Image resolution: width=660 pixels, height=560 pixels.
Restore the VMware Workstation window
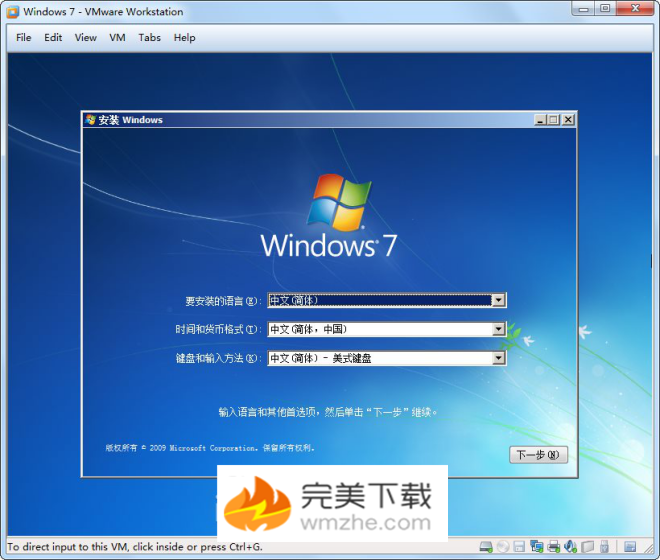click(605, 8)
